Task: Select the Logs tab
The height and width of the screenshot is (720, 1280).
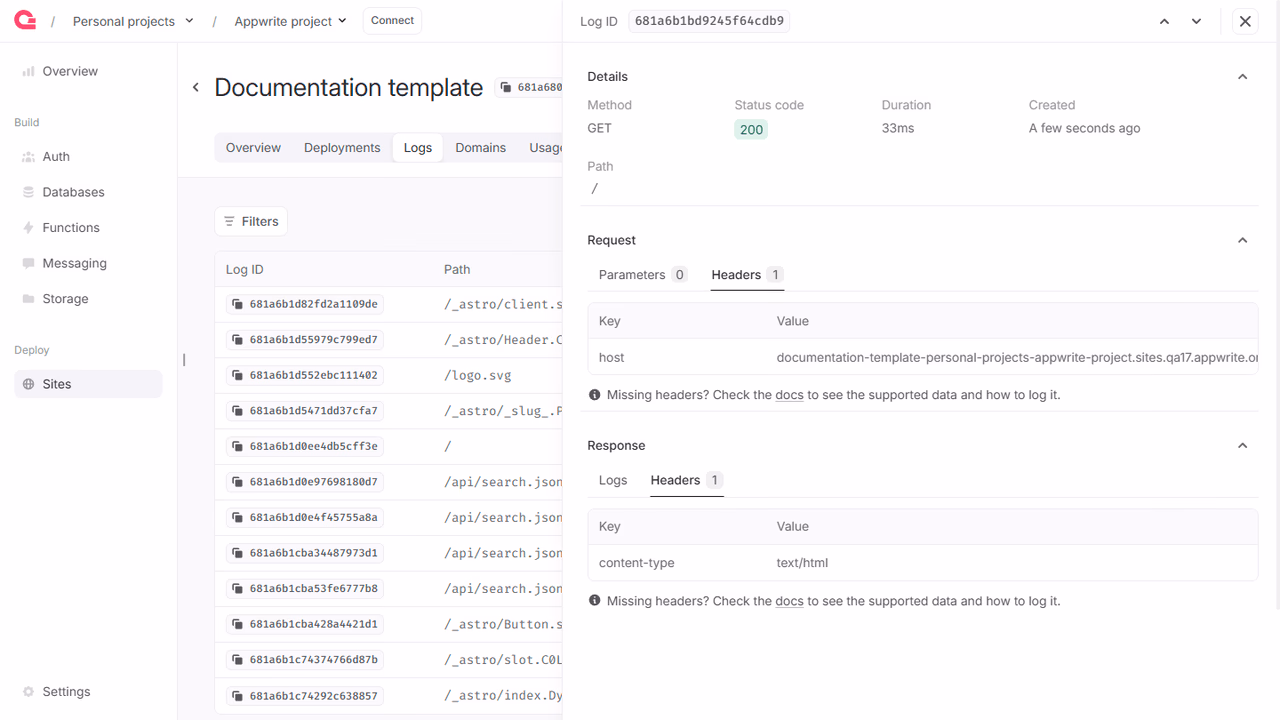Action: point(418,147)
